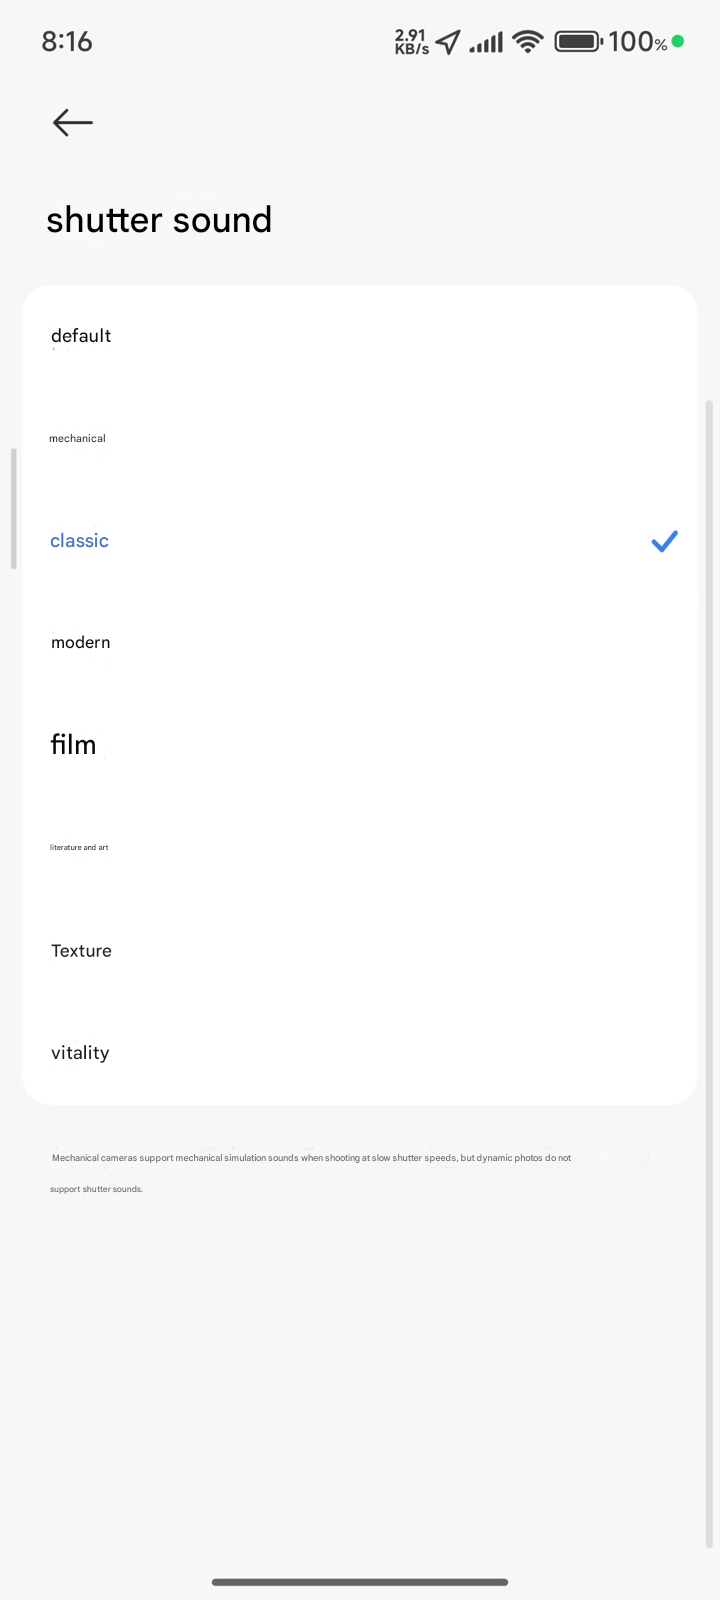Tap the blue checkmark beside classic
Viewport: 720px width, 1600px height.
pyautogui.click(x=664, y=541)
